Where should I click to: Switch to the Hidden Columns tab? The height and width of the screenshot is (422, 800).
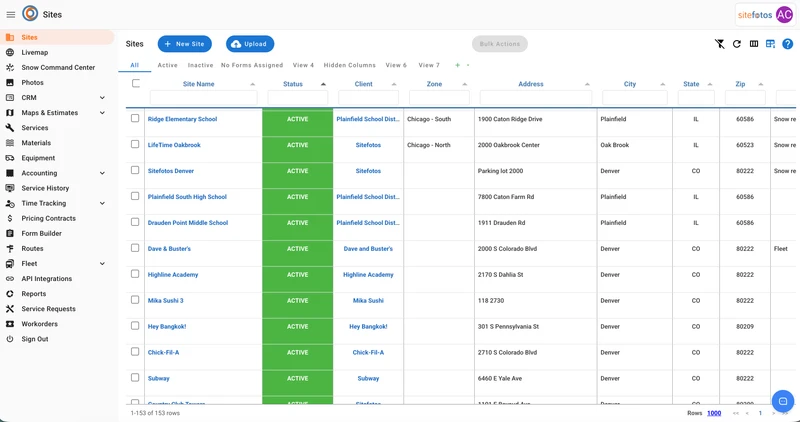click(x=349, y=65)
